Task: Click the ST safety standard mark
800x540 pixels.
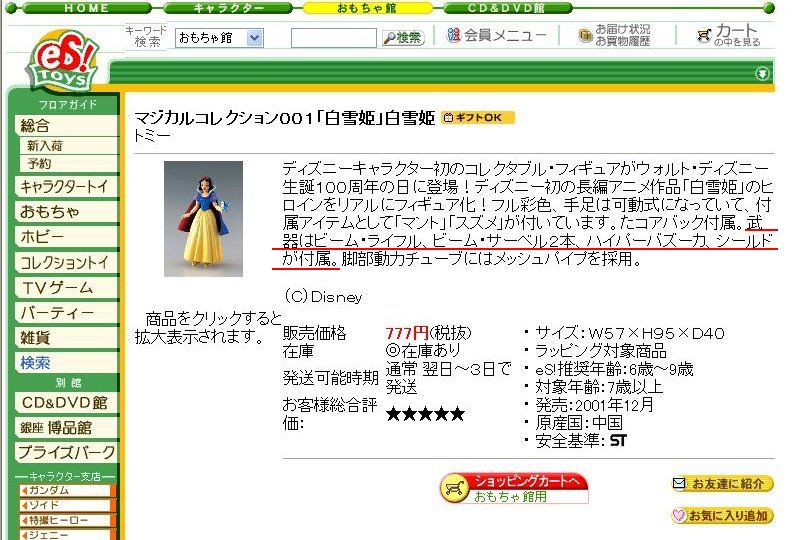Action: point(618,440)
